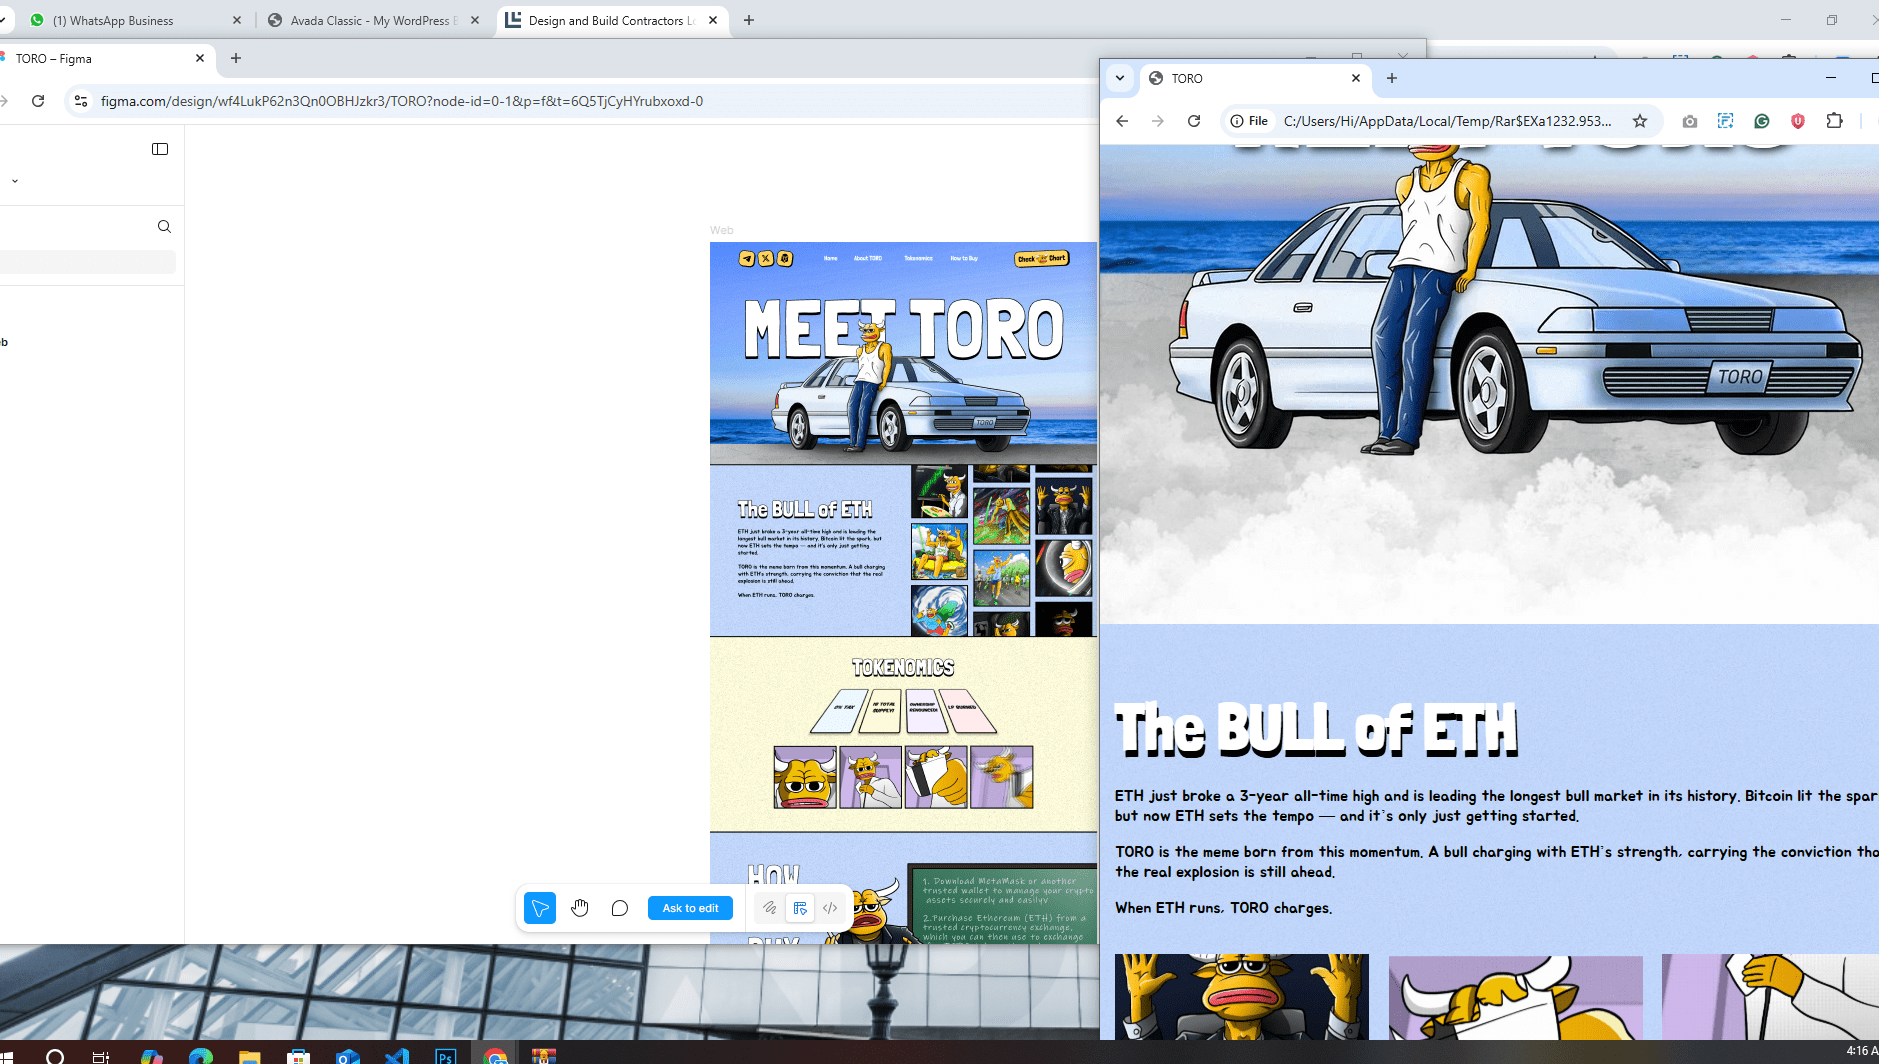Click the screen capture extension icon

tap(1726, 121)
